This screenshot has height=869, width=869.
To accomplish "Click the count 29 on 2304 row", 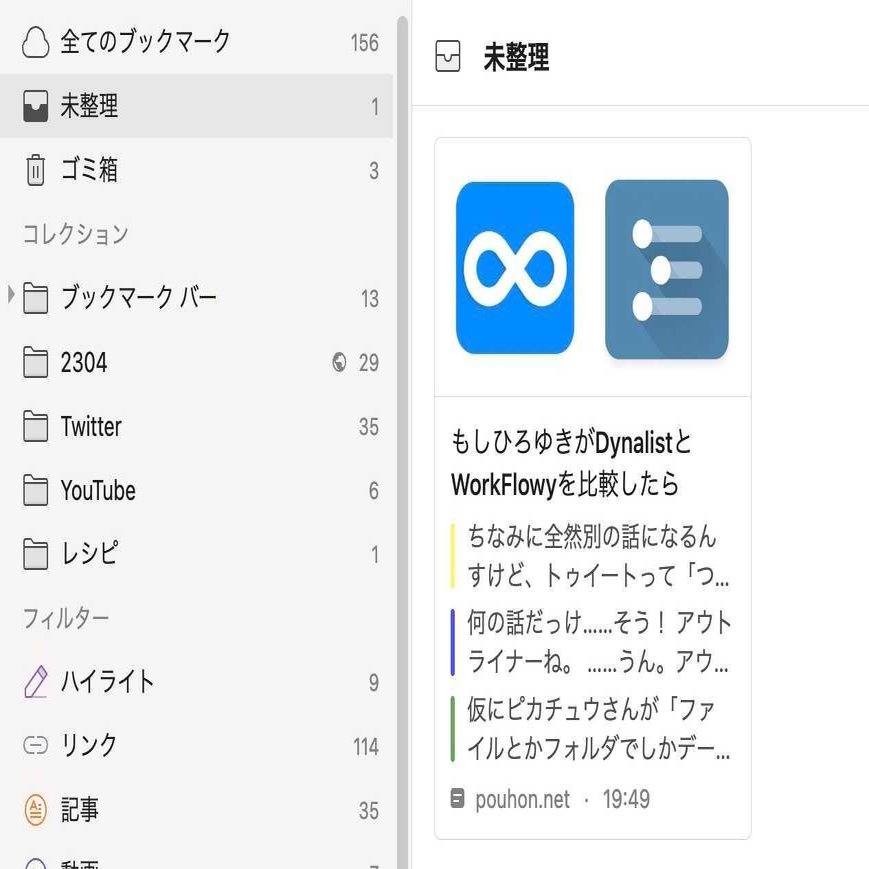I will [x=369, y=362].
